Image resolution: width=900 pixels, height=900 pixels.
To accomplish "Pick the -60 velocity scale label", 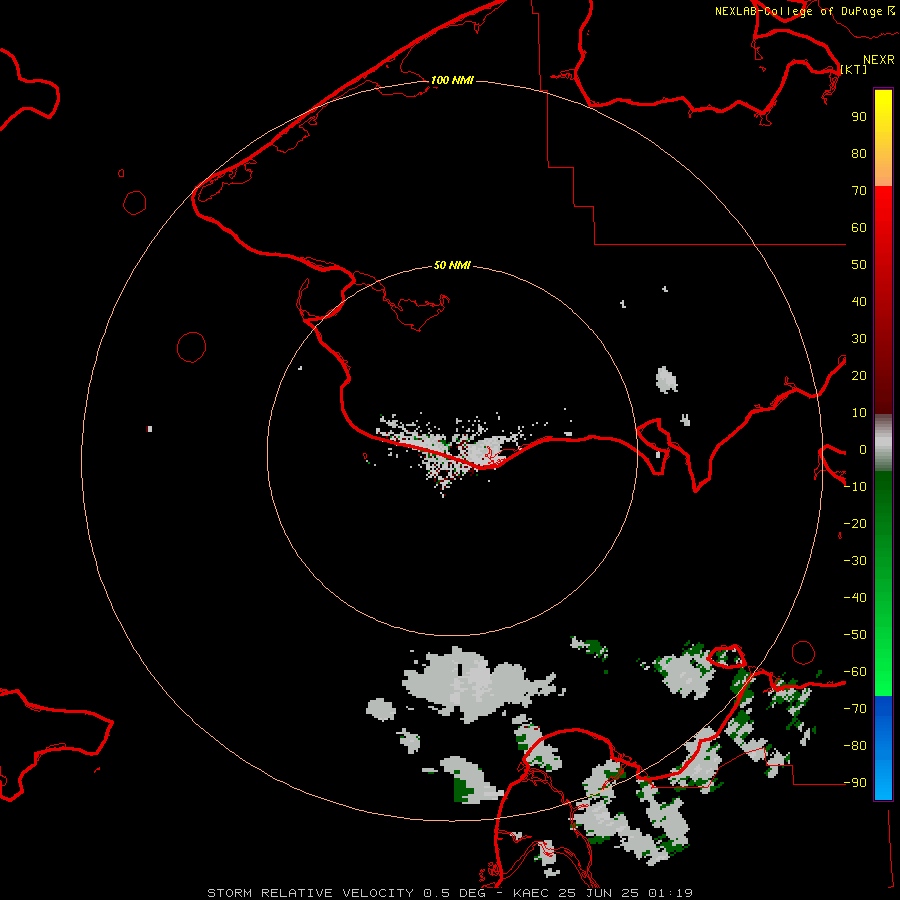I will [855, 672].
